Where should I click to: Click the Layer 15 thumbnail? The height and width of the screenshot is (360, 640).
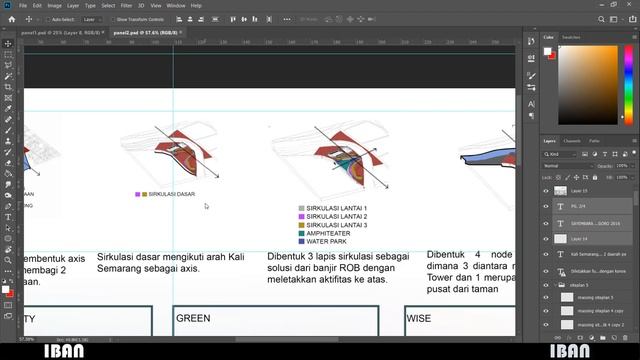tap(560, 191)
